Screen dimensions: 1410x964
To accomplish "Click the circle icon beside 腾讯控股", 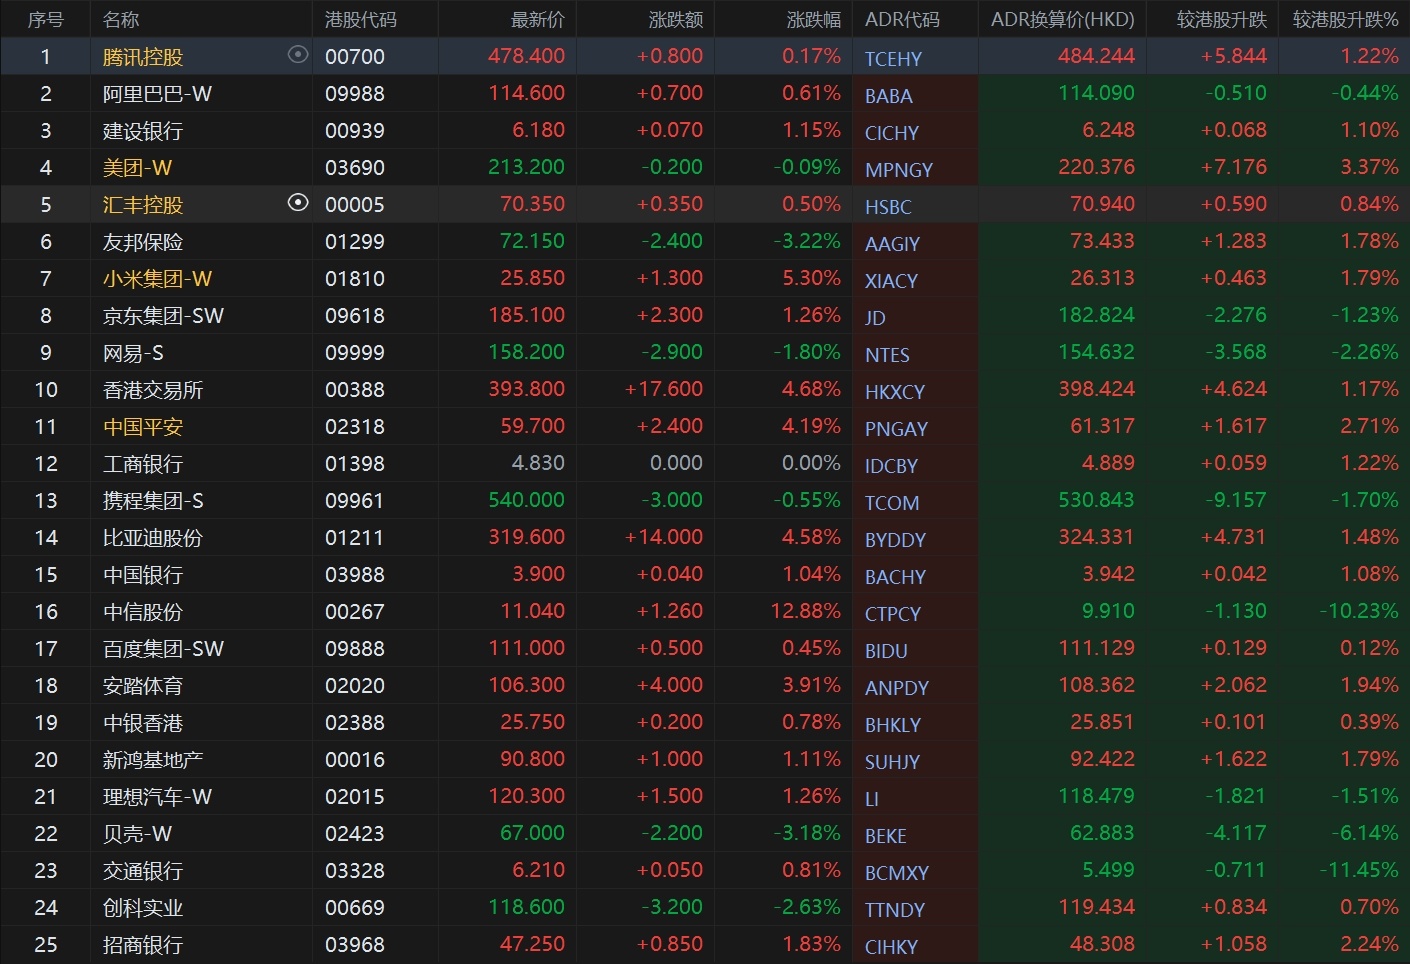I will pyautogui.click(x=297, y=55).
